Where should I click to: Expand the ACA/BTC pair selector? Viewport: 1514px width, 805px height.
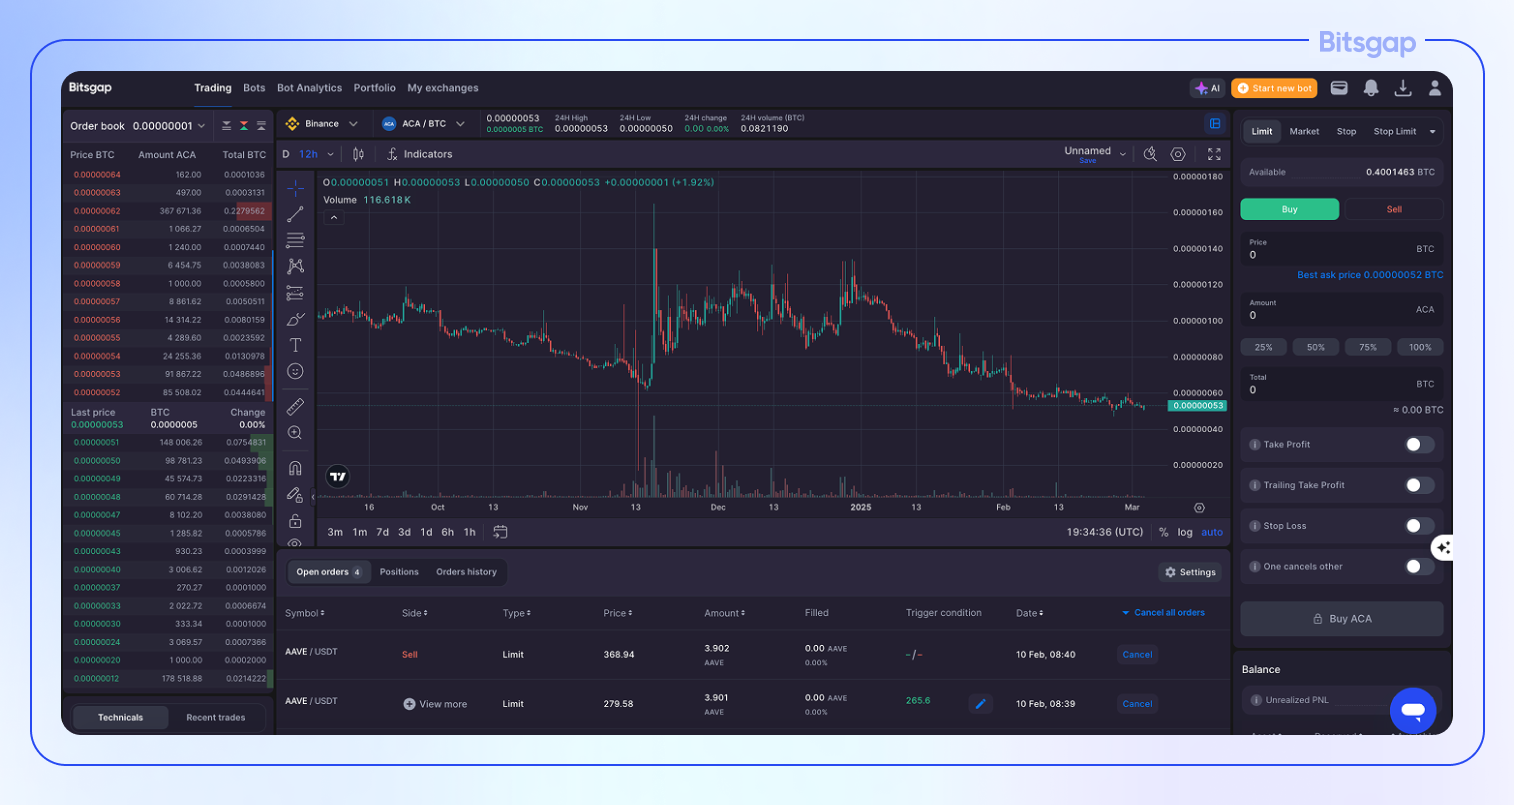424,123
